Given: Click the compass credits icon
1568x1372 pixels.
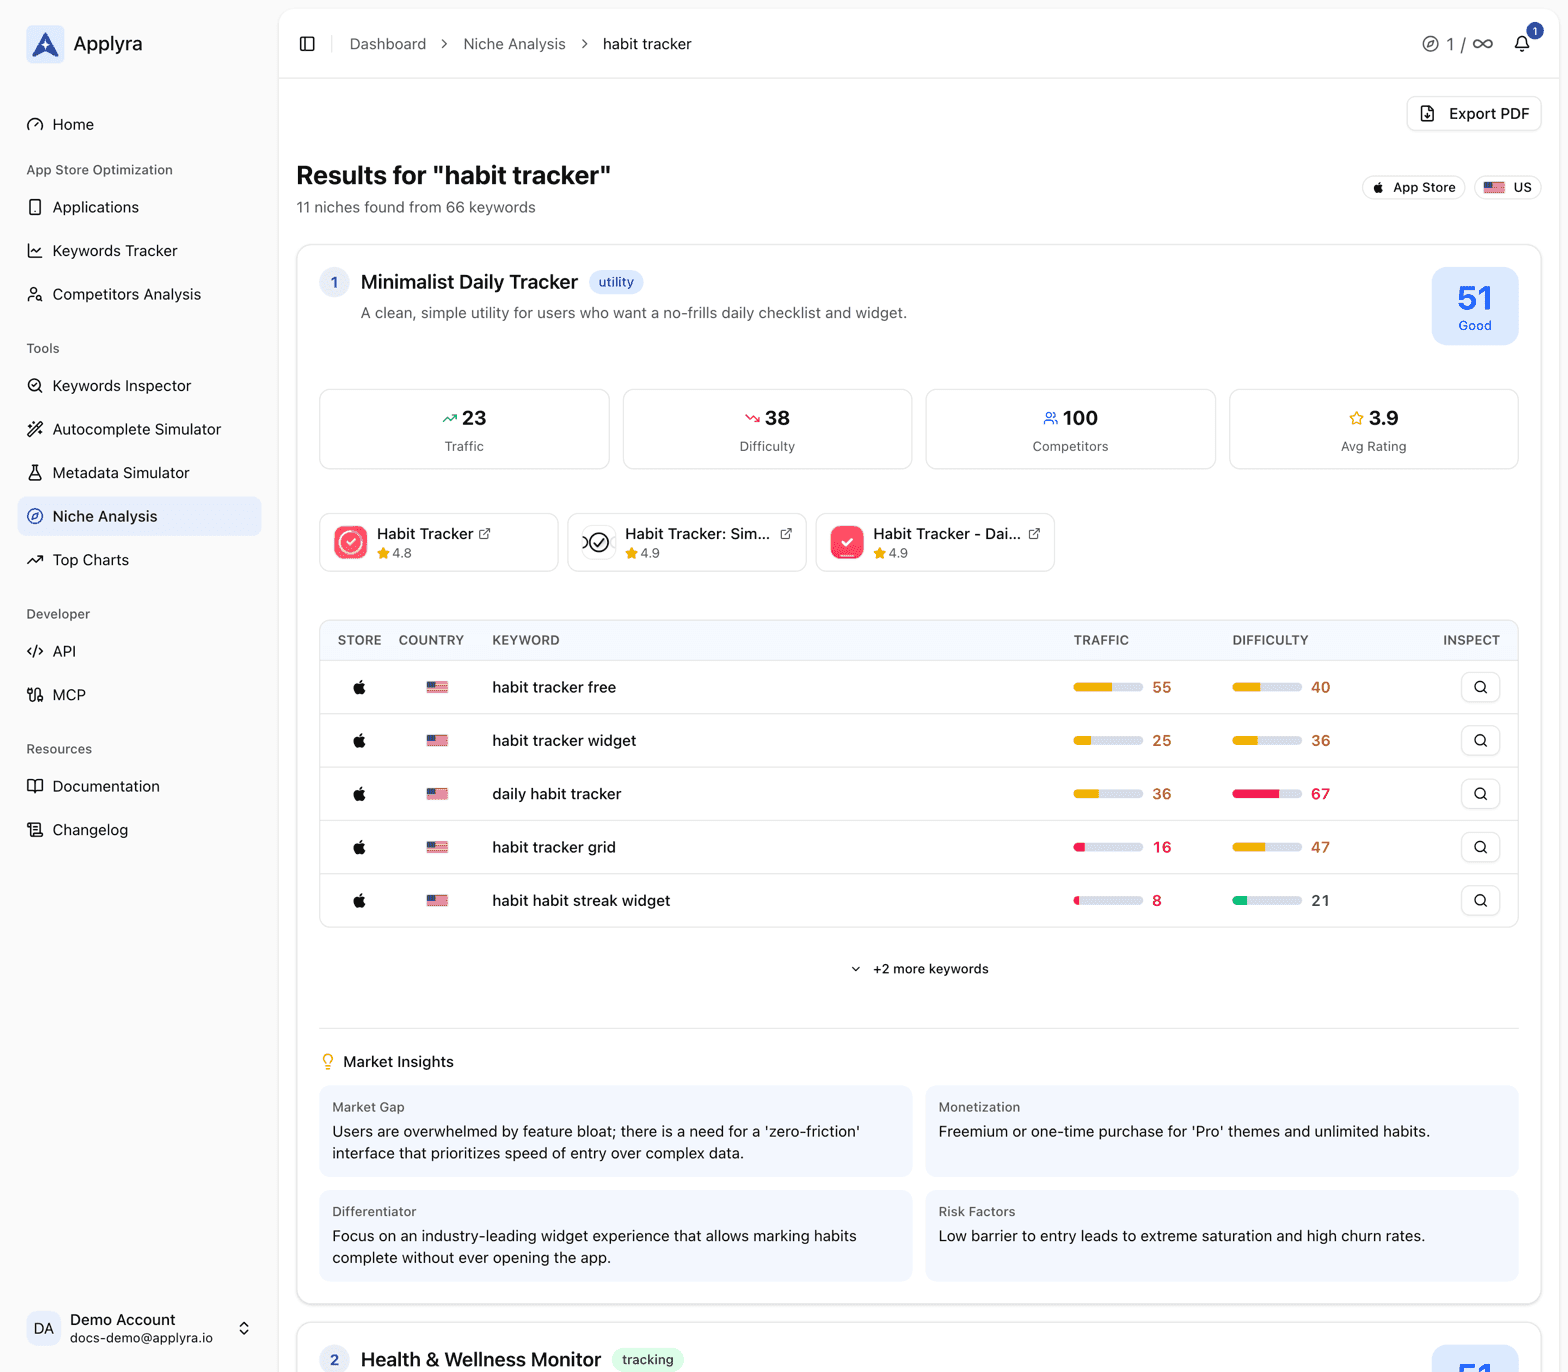Looking at the screenshot, I should [1430, 44].
